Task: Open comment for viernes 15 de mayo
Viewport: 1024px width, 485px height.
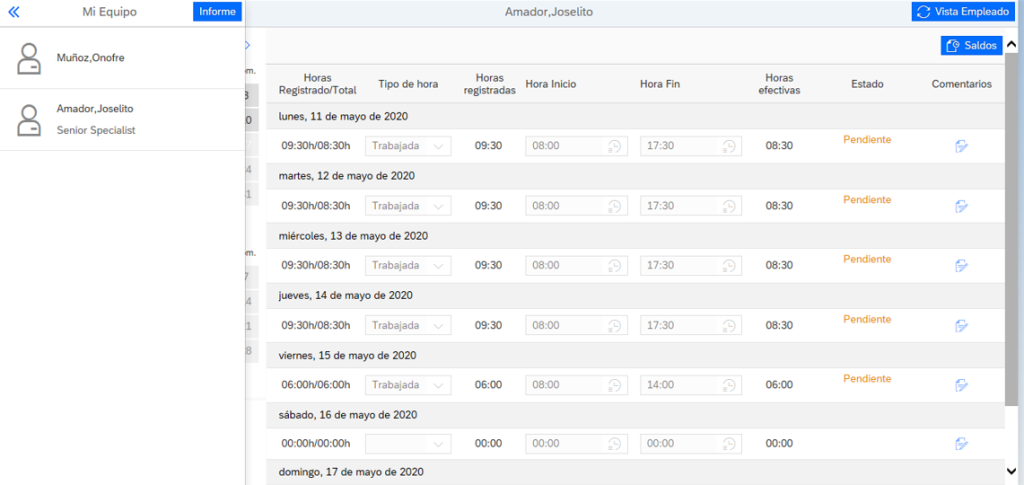Action: tap(961, 385)
